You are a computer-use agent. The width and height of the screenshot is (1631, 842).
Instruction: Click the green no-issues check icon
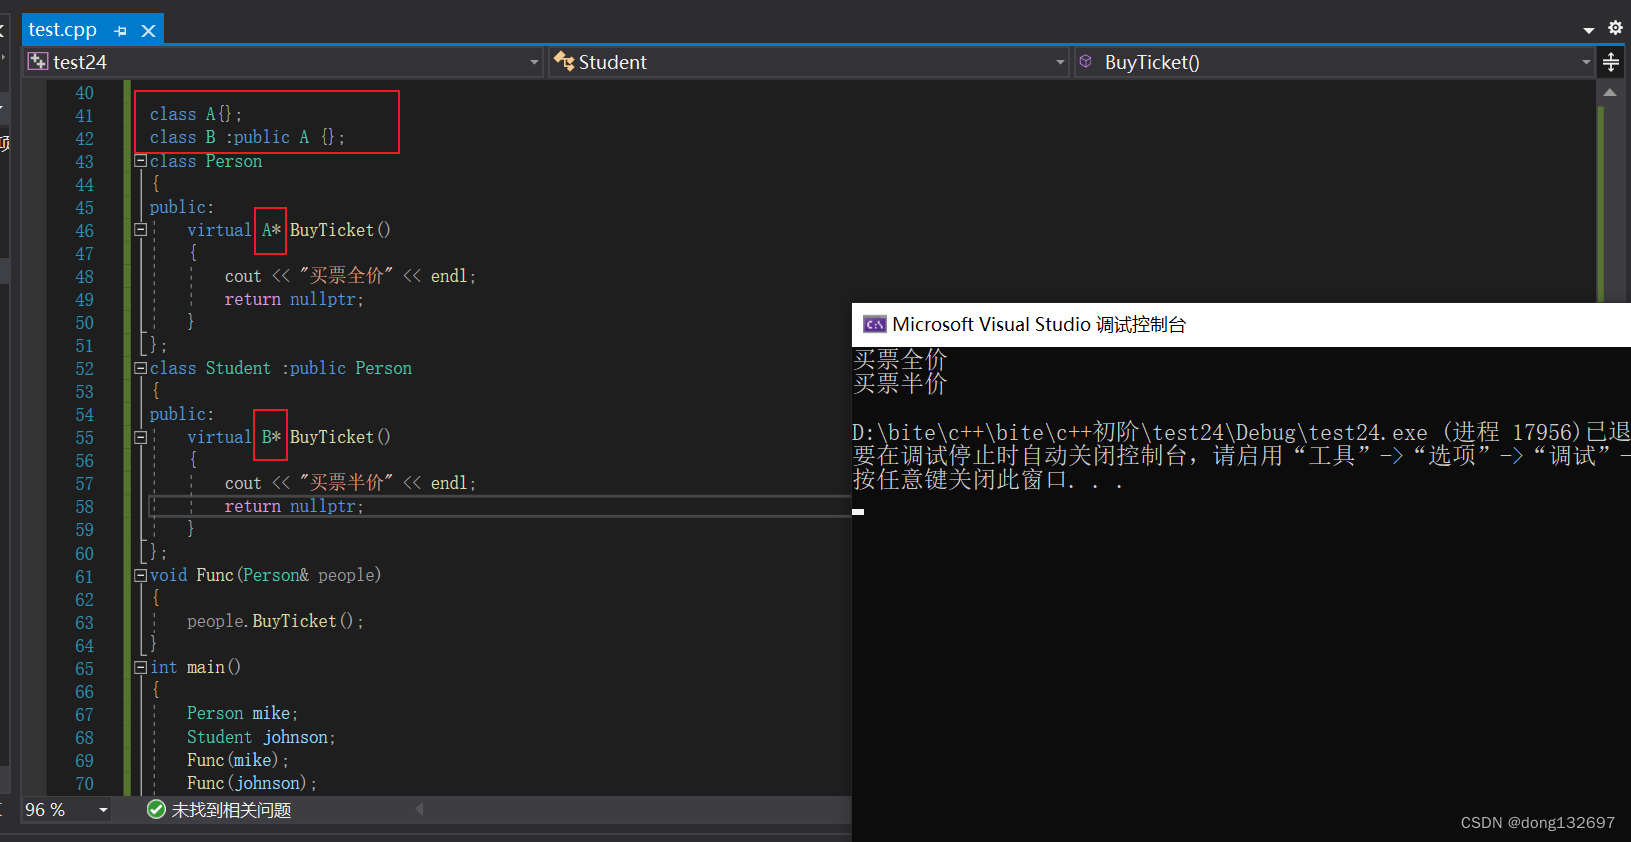156,809
